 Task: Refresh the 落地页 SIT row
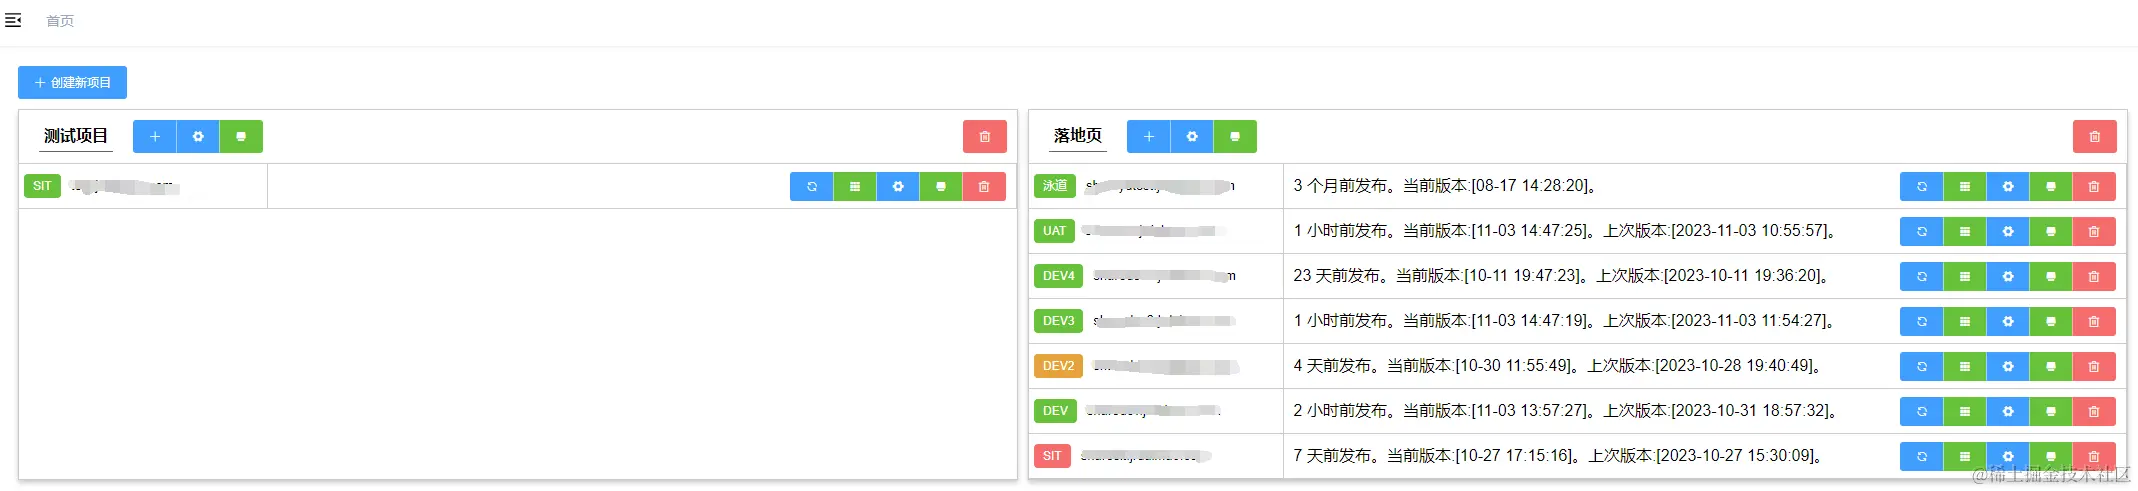tap(1922, 457)
